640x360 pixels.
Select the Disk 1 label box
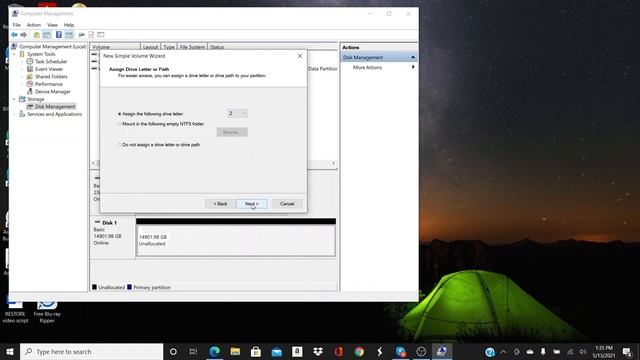click(113, 238)
